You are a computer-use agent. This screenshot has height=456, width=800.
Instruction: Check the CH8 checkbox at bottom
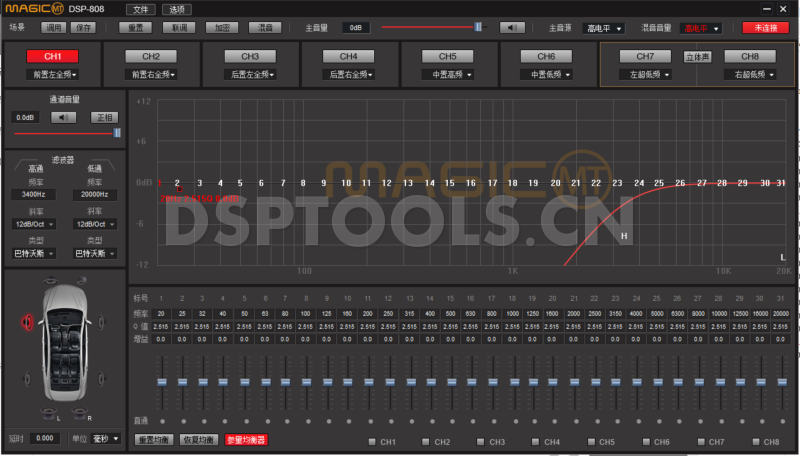click(756, 442)
